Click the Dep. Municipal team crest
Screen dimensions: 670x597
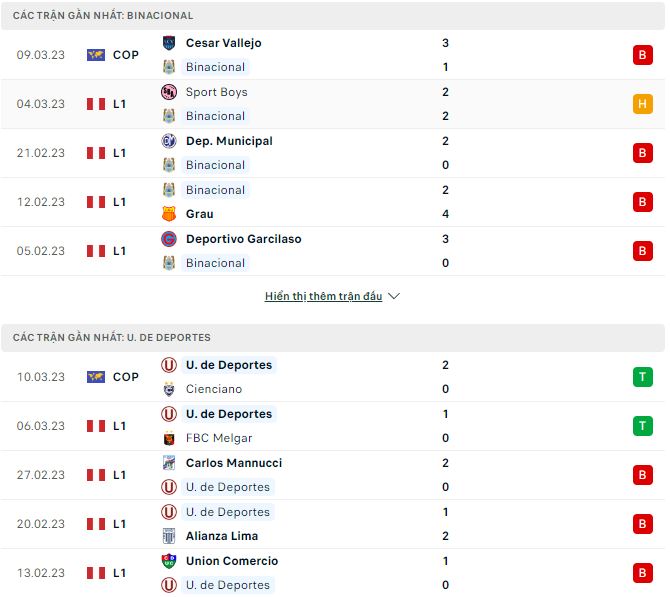pyautogui.click(x=169, y=141)
